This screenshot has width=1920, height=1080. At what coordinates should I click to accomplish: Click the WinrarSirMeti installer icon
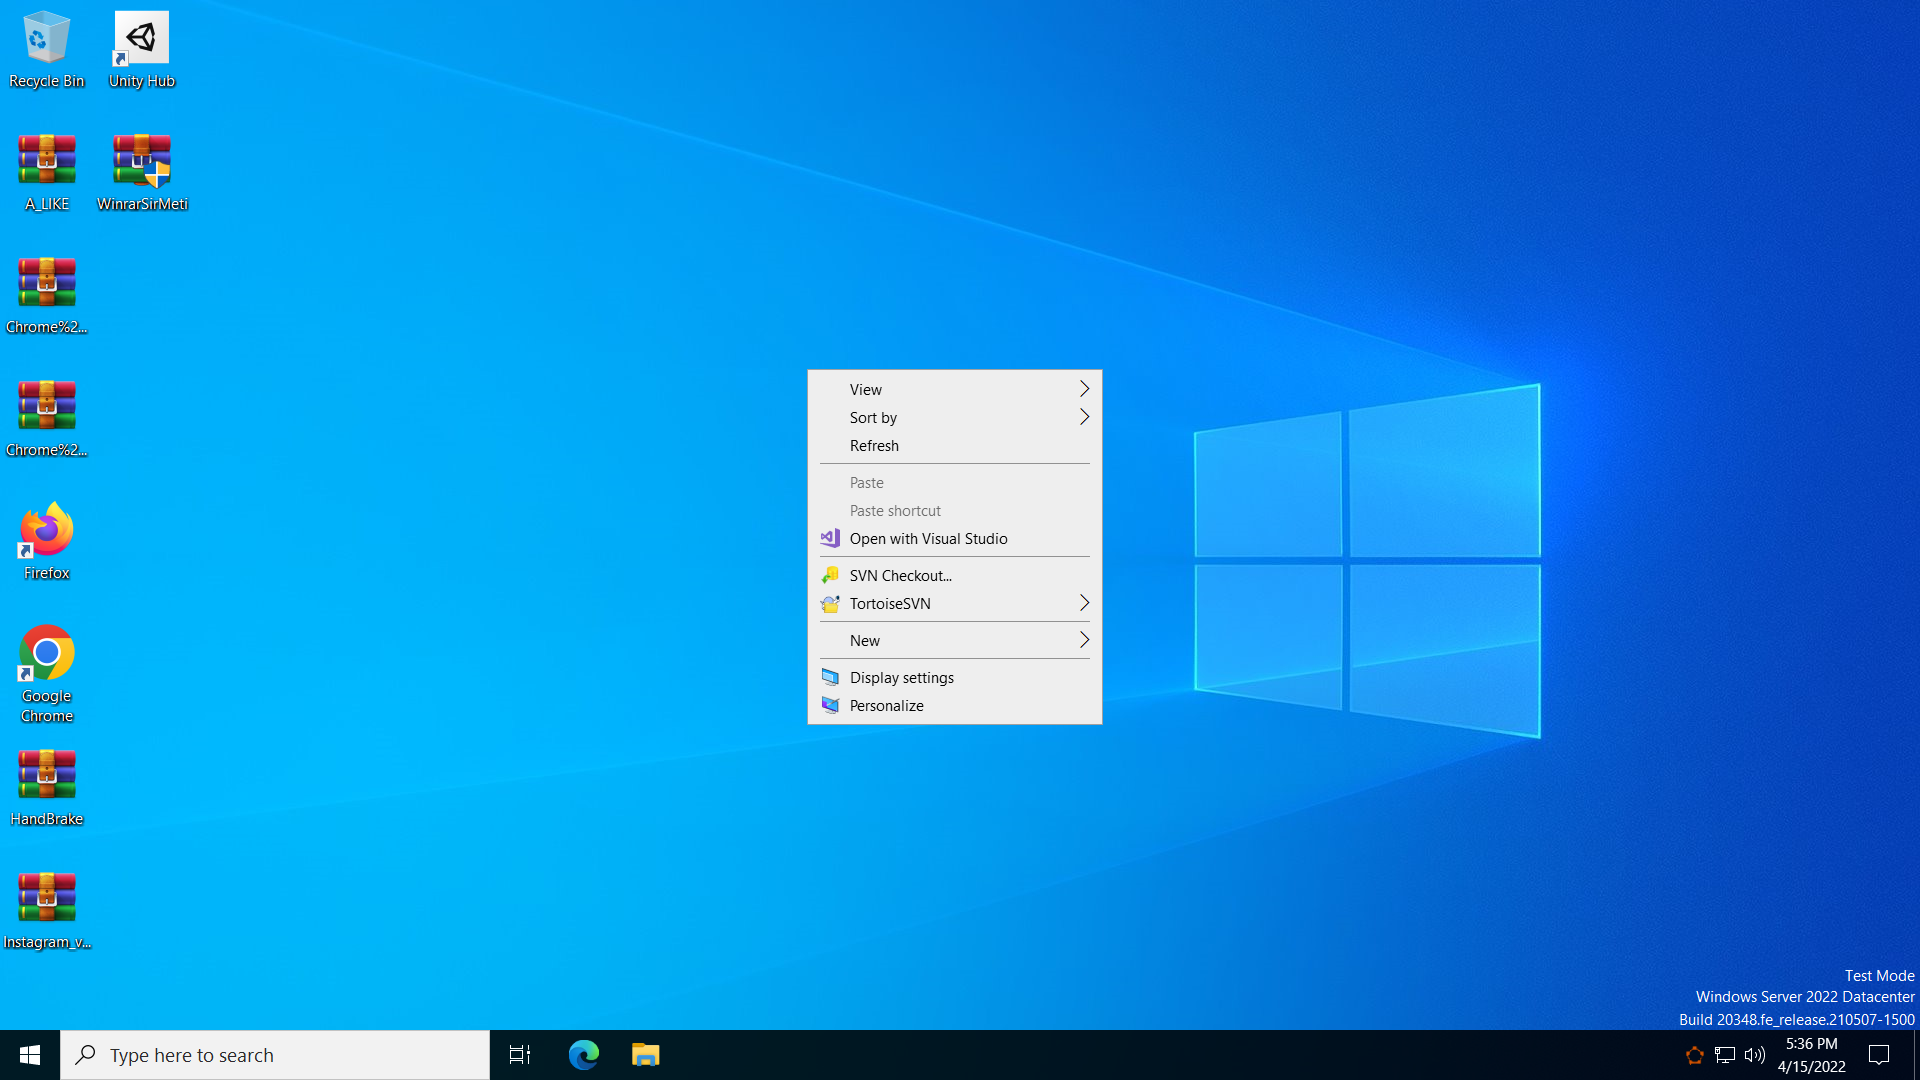tap(142, 172)
